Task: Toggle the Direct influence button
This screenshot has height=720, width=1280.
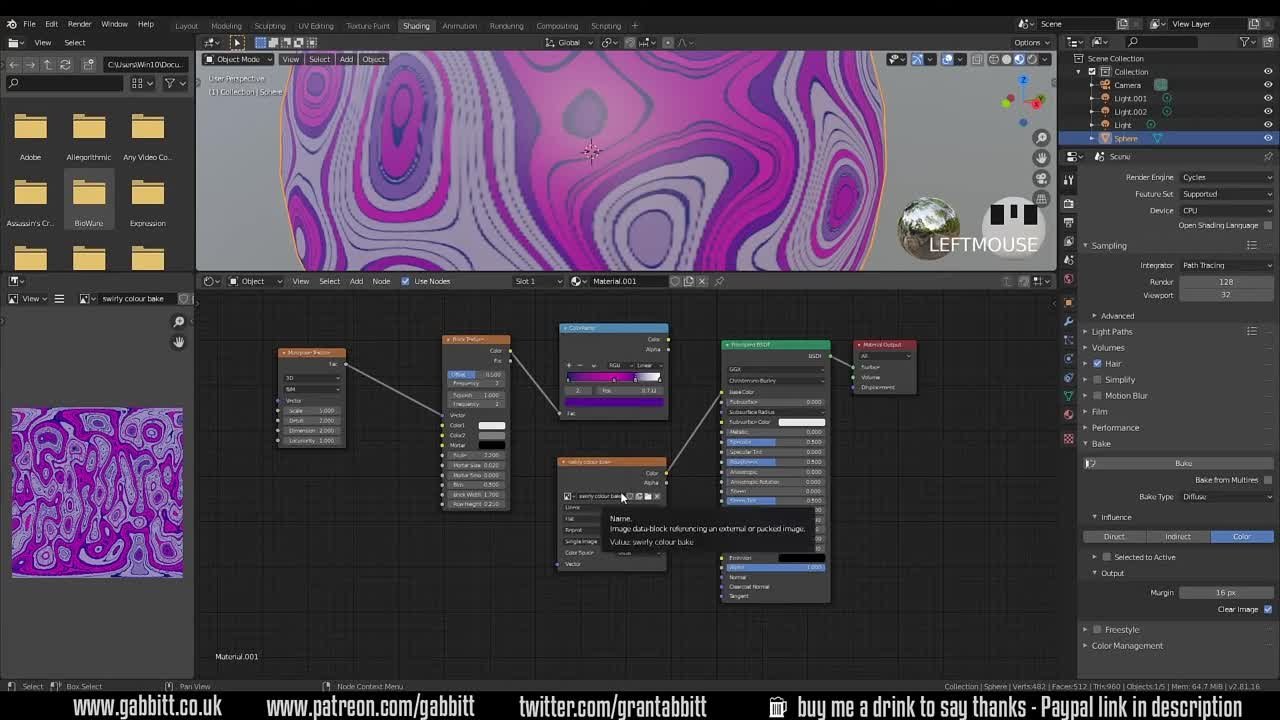Action: click(x=1114, y=536)
